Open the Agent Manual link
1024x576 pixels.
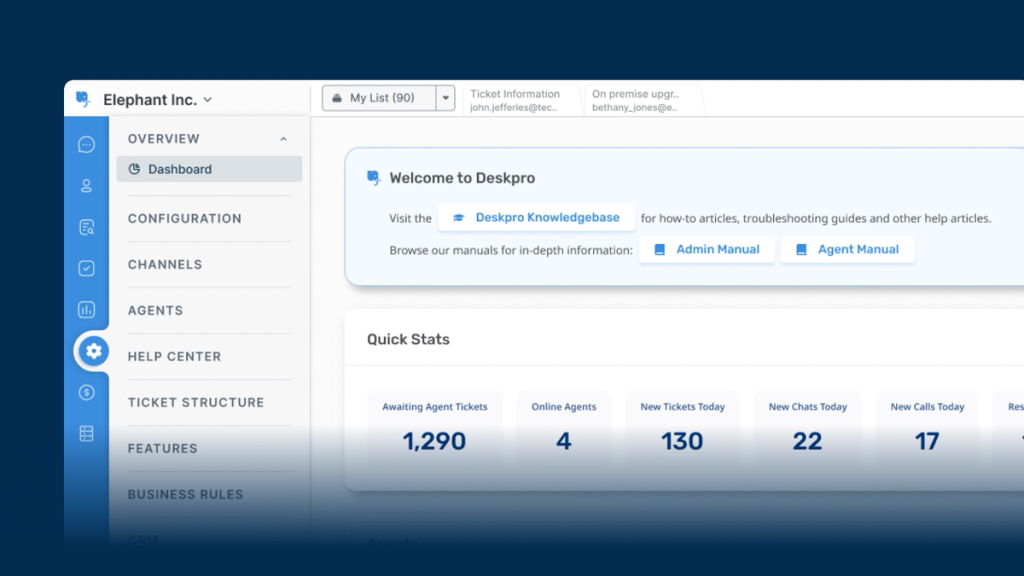click(848, 249)
